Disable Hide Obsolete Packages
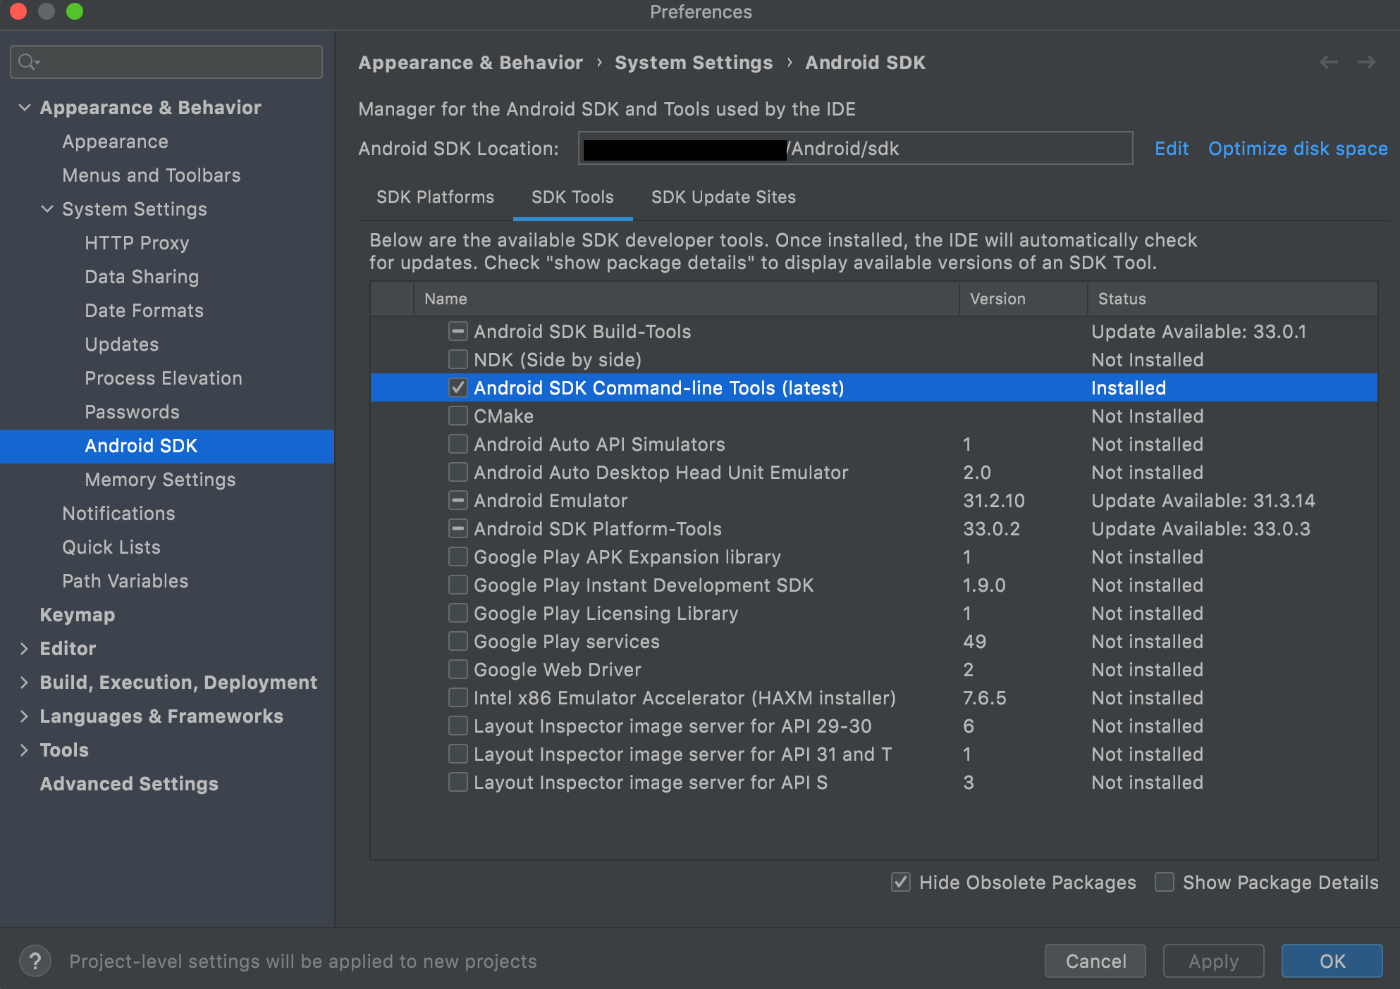 pyautogui.click(x=901, y=882)
